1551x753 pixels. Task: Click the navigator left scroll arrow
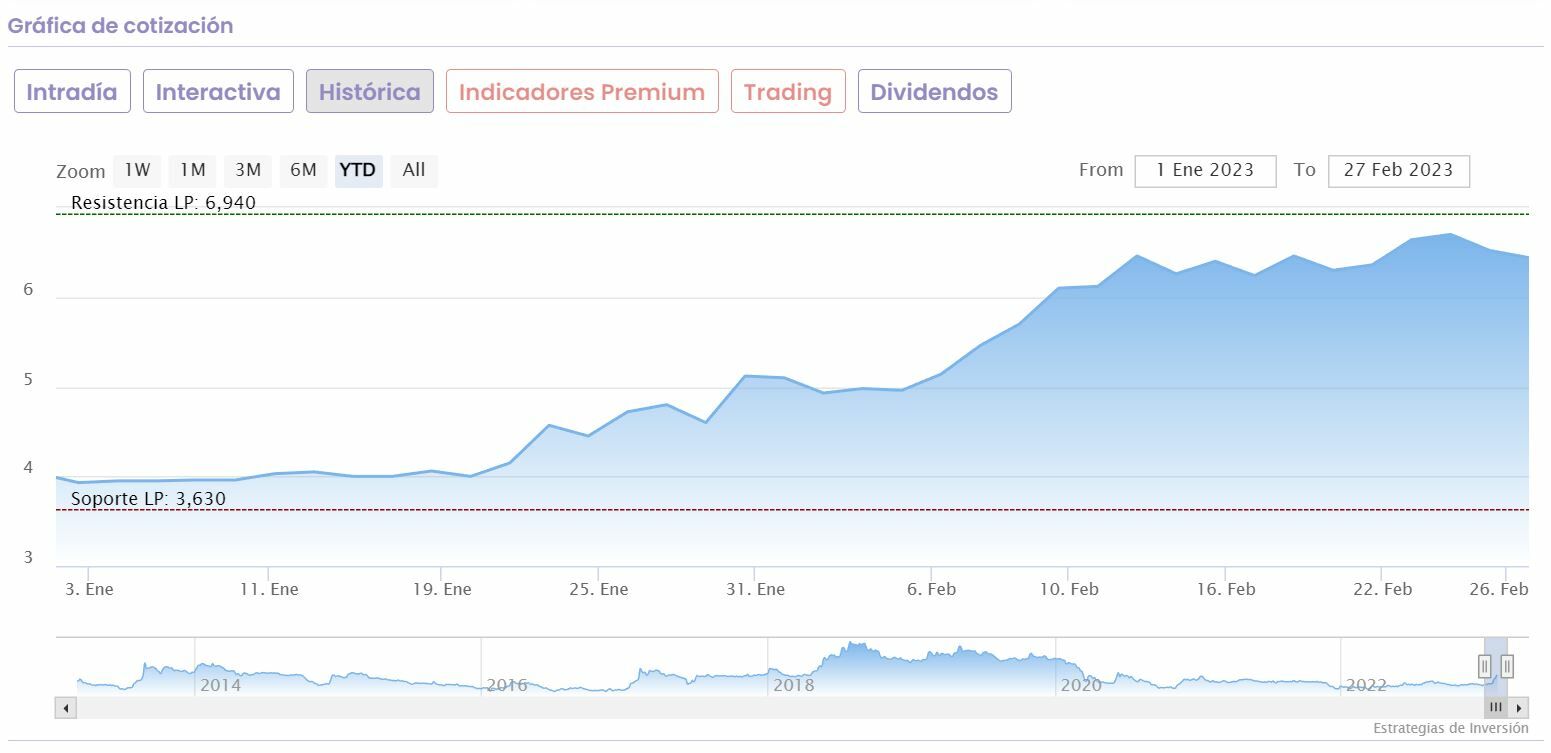pyautogui.click(x=66, y=708)
